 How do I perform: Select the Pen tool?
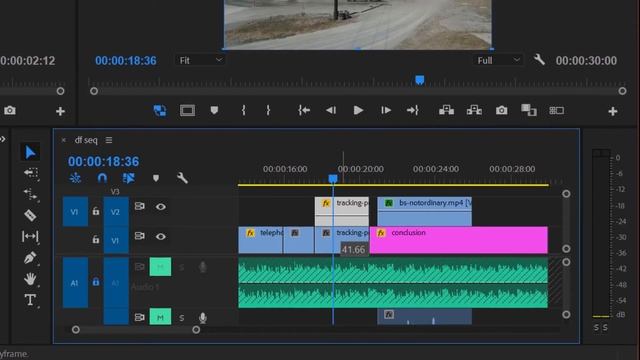30,258
